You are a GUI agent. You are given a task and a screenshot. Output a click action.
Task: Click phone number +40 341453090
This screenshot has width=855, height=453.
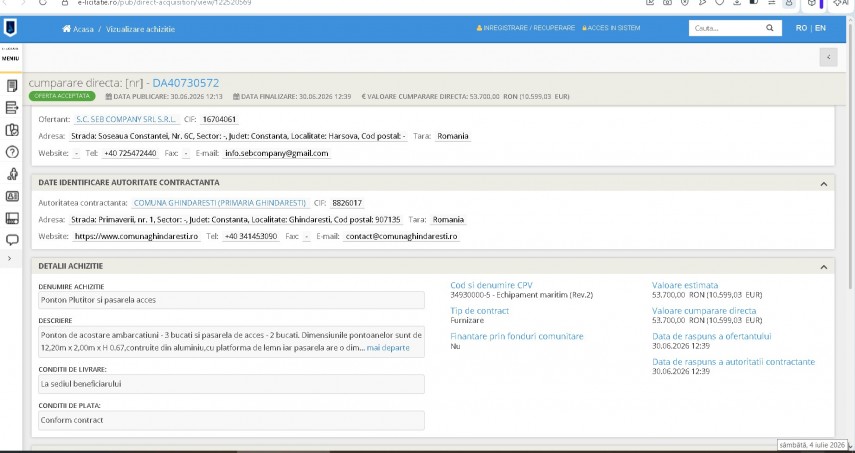point(251,237)
